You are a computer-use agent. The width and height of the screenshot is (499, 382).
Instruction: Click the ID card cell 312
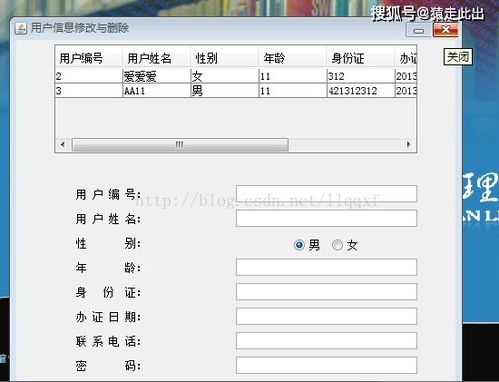coord(361,76)
